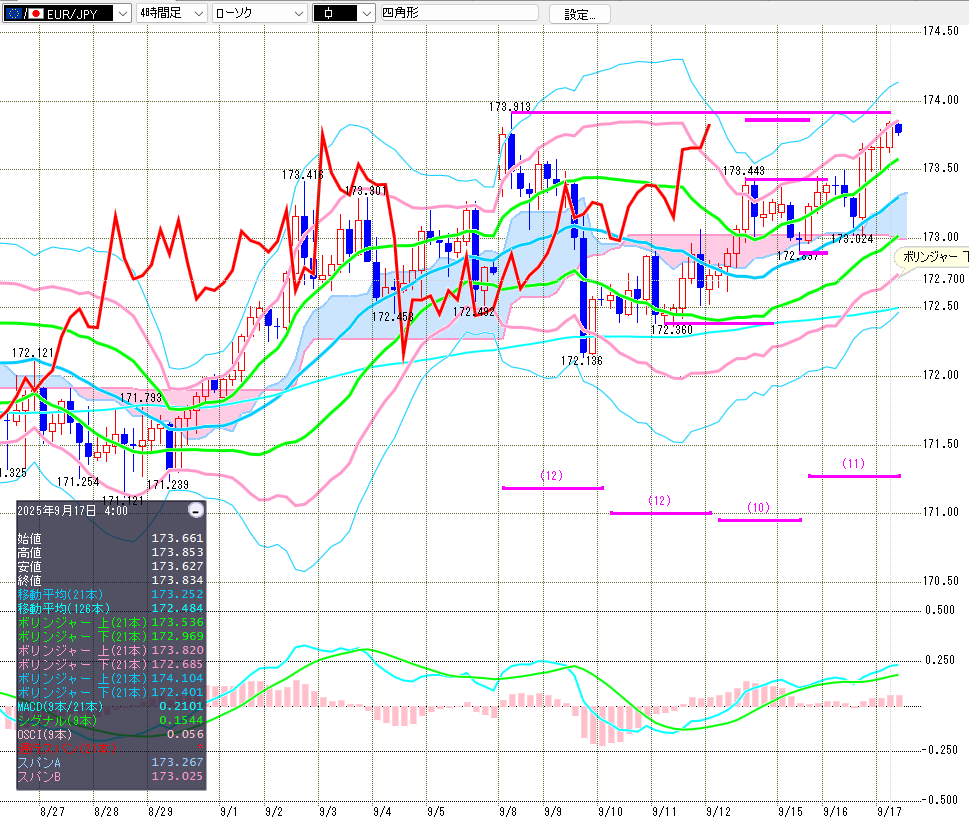Click the 四角形 text field

coord(458,13)
